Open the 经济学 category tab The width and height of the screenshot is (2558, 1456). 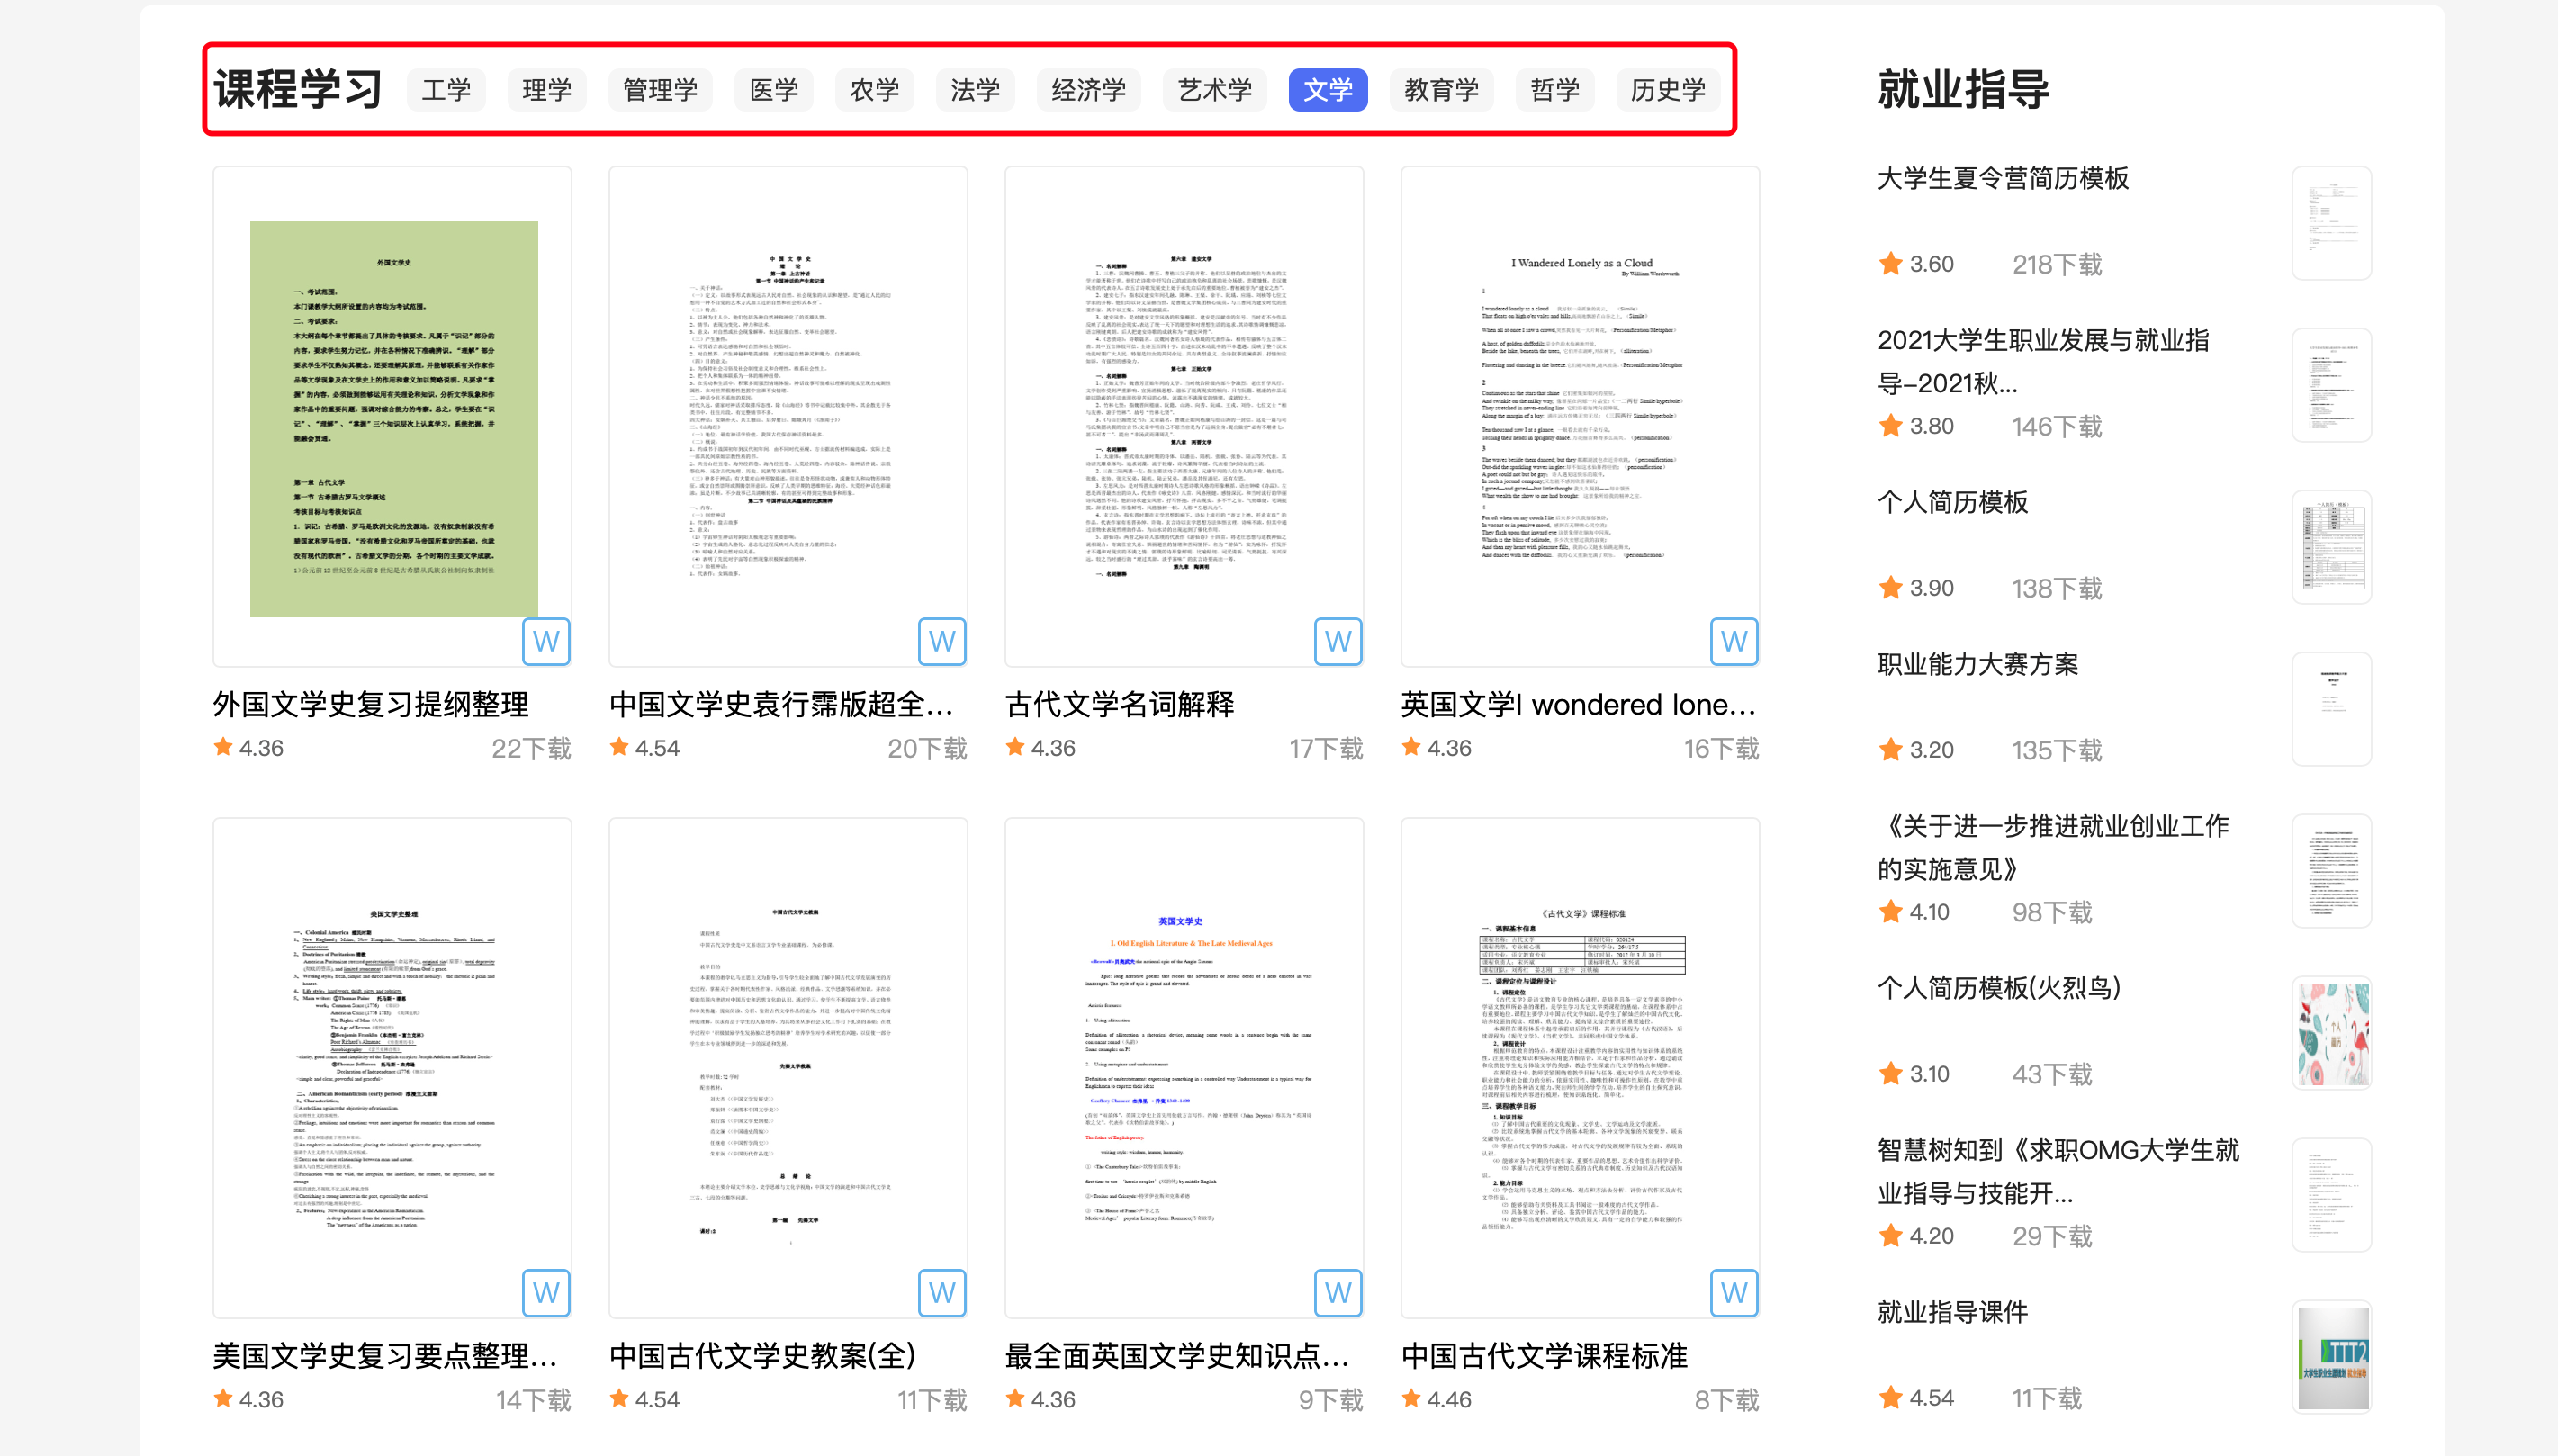point(1088,90)
